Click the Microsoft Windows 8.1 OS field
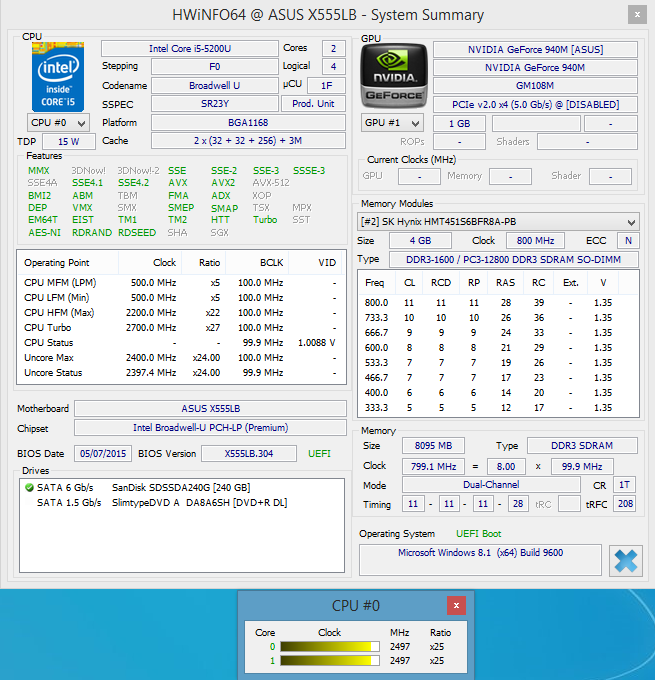The image size is (655, 680). tap(480, 560)
